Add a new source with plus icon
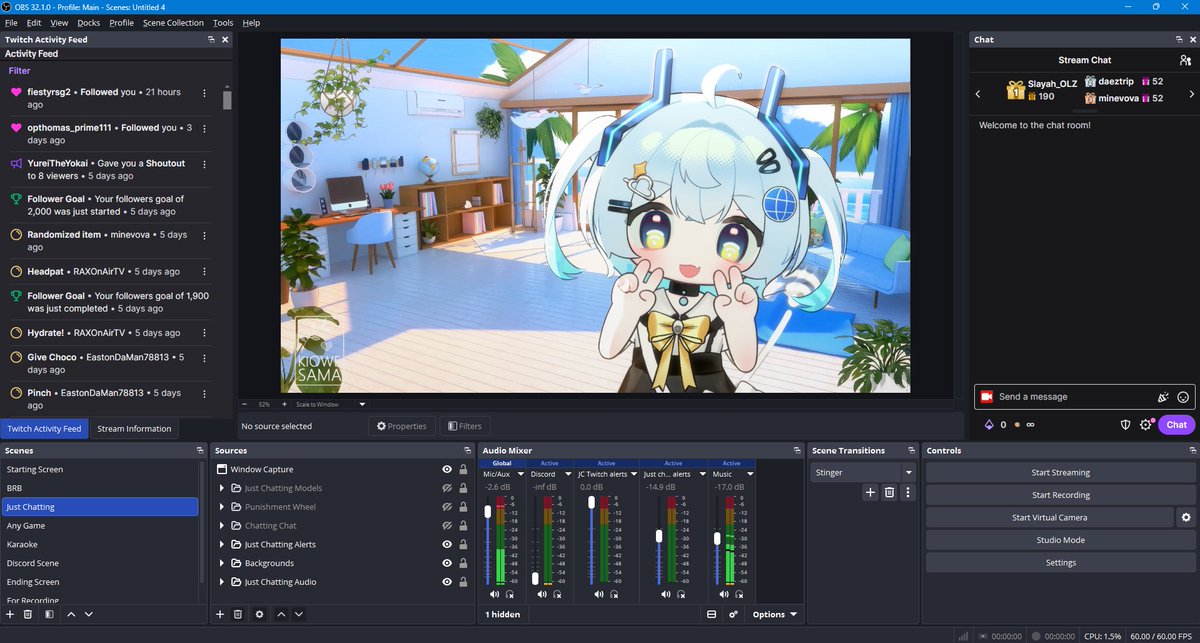Viewport: 1200px width, 643px height. 220,614
